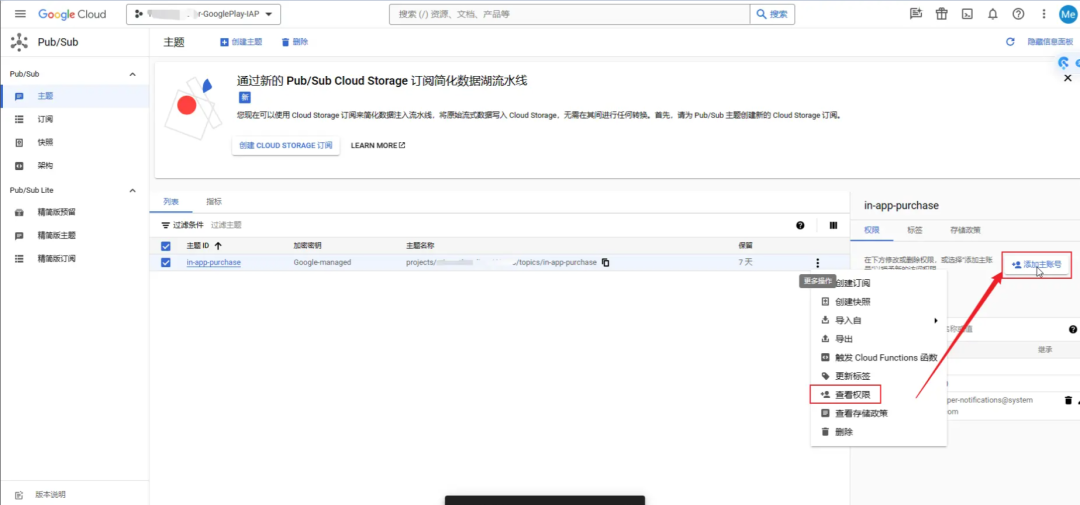The width and height of the screenshot is (1080, 505).
Task: Click 隐藏信息面板 hide info panel
Action: point(1050,42)
